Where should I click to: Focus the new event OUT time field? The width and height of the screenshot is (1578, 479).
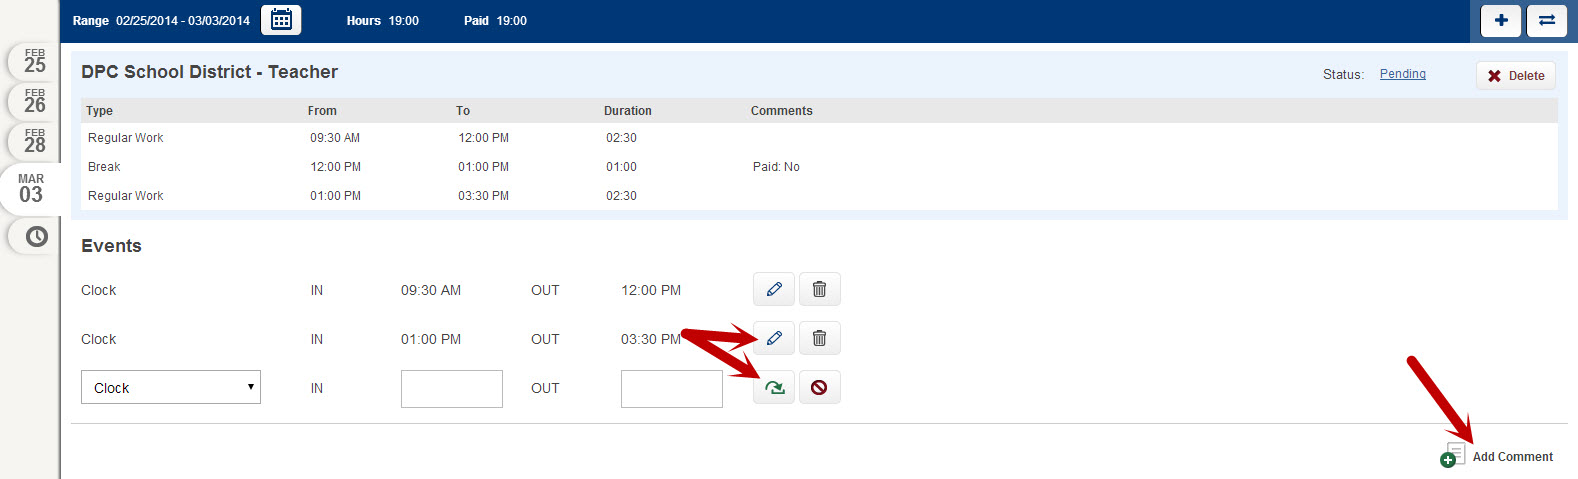(x=672, y=389)
